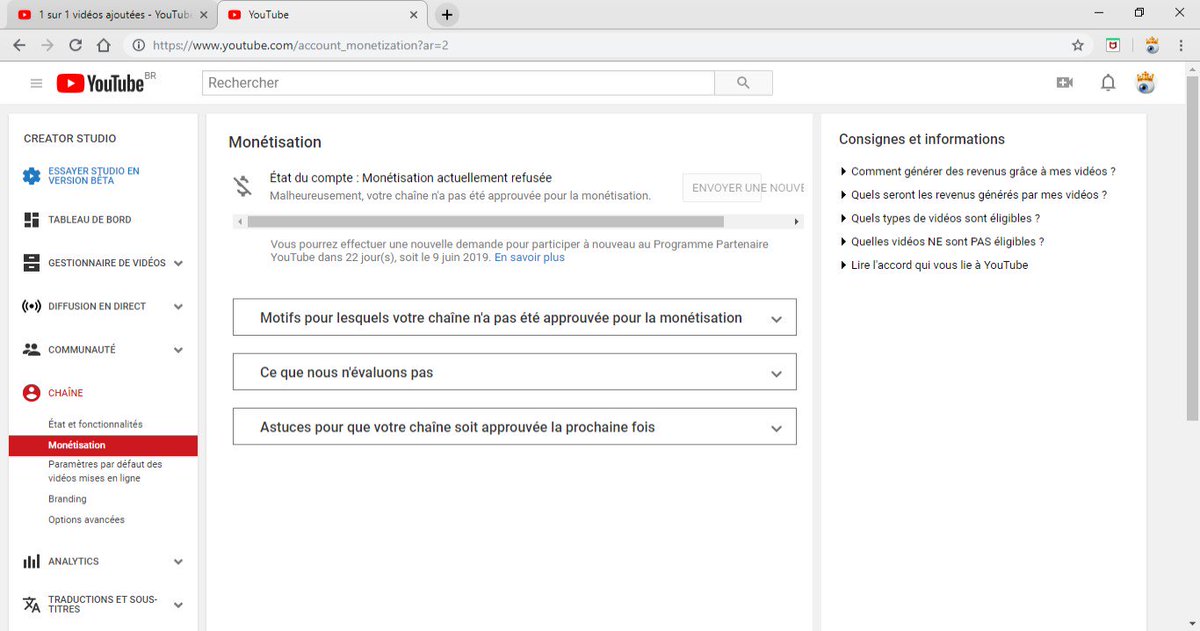Image resolution: width=1200 pixels, height=631 pixels.
Task: Click Envoyer une nouvelle demande button
Action: 744,187
